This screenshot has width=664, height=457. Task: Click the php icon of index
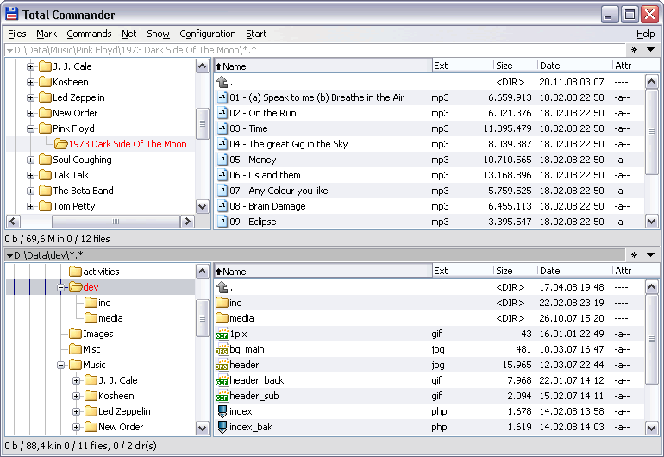(x=222, y=411)
